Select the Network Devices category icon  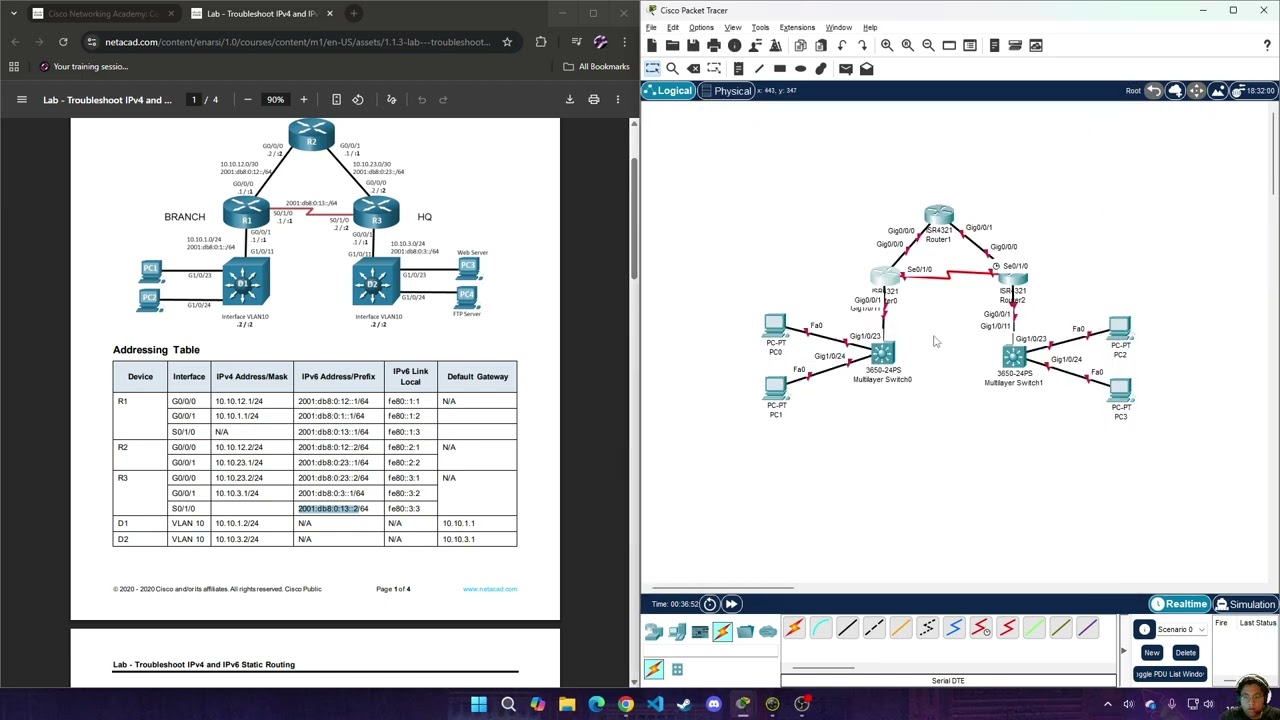coord(654,631)
